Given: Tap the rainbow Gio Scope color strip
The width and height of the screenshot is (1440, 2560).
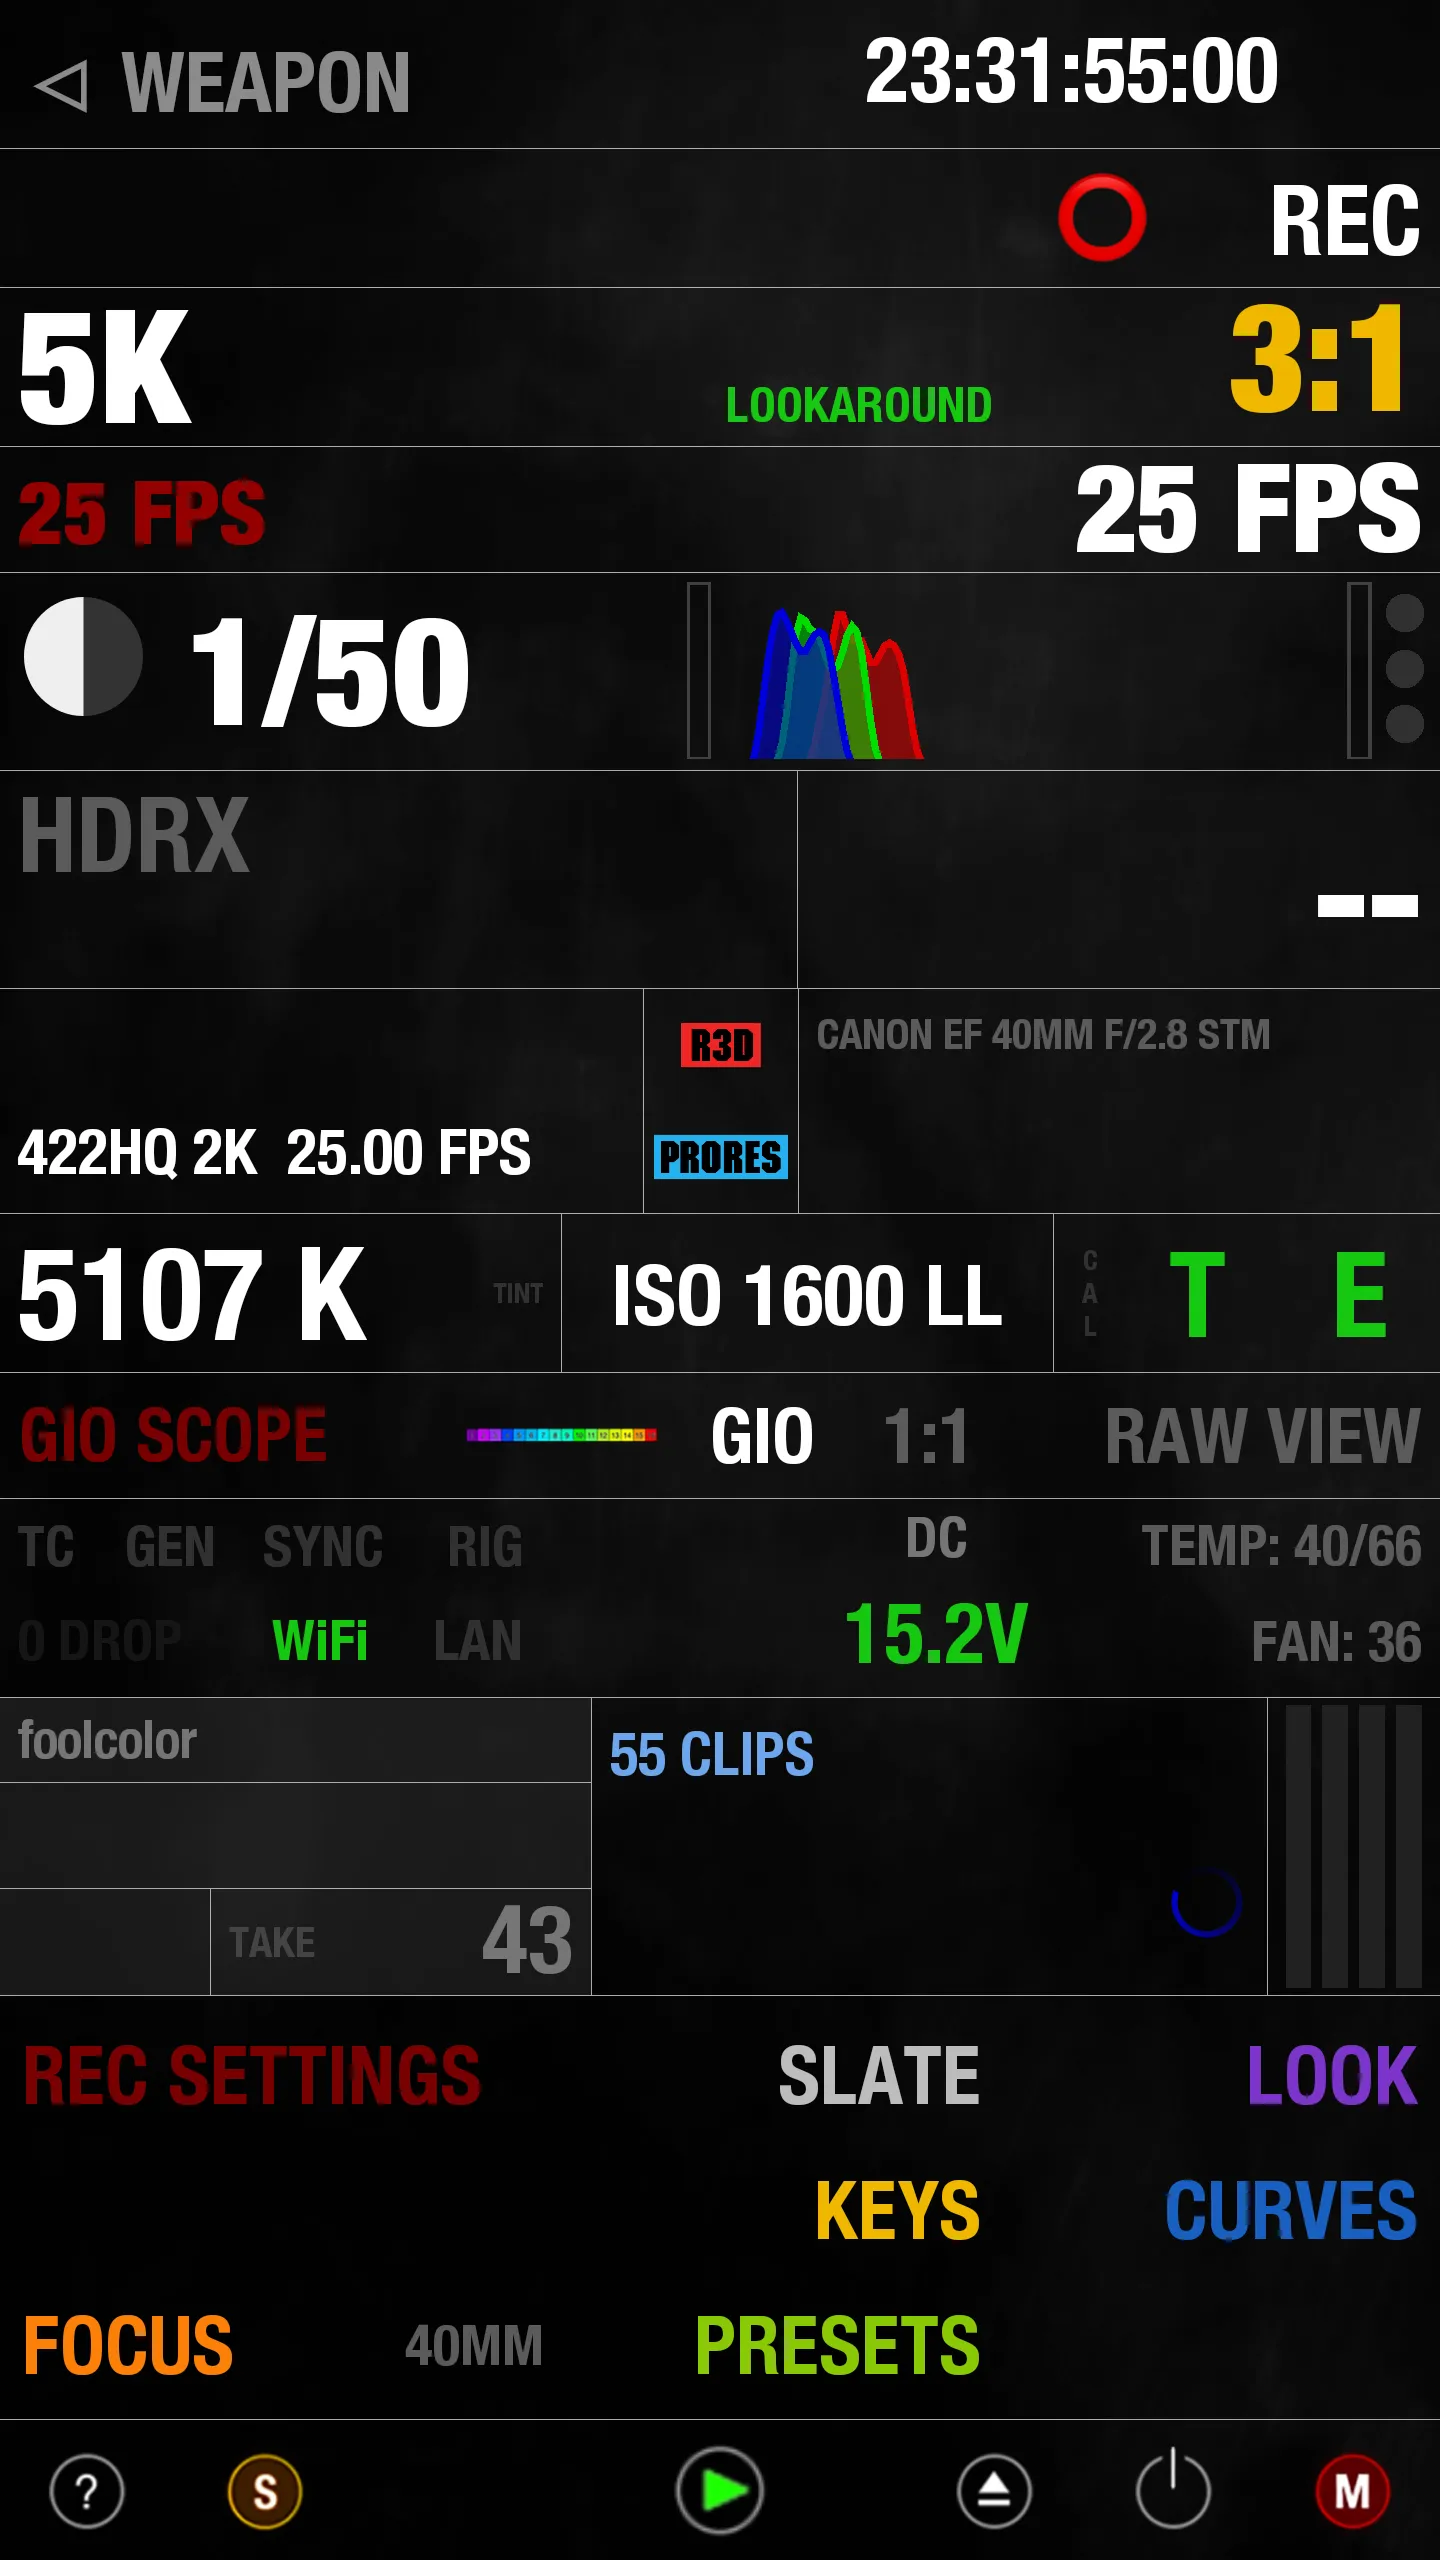Looking at the screenshot, I should (x=561, y=1435).
